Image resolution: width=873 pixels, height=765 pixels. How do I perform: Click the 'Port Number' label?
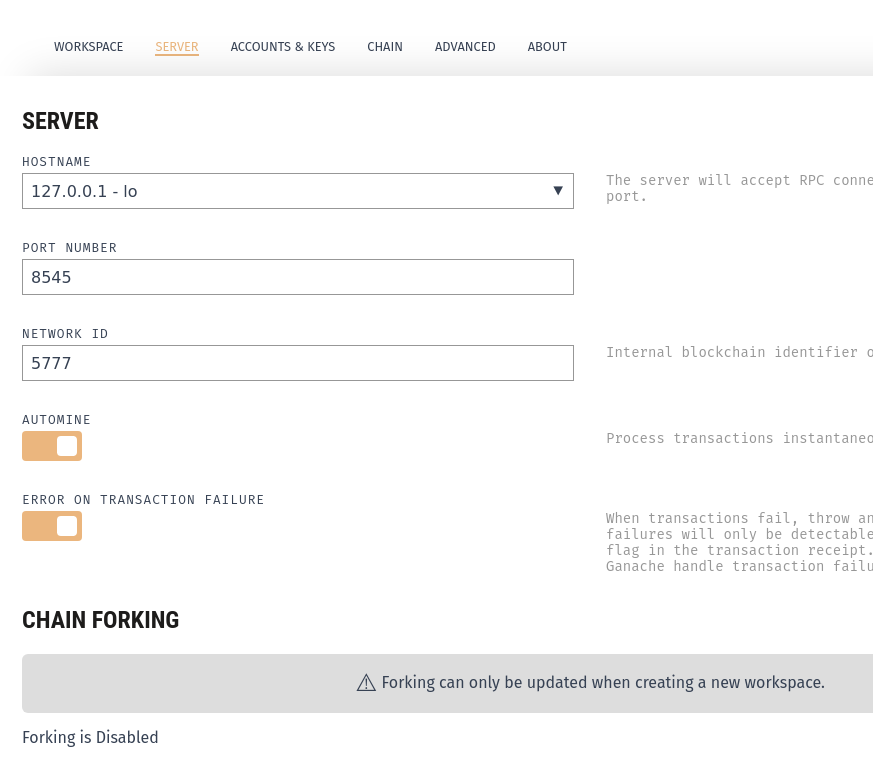pos(70,248)
